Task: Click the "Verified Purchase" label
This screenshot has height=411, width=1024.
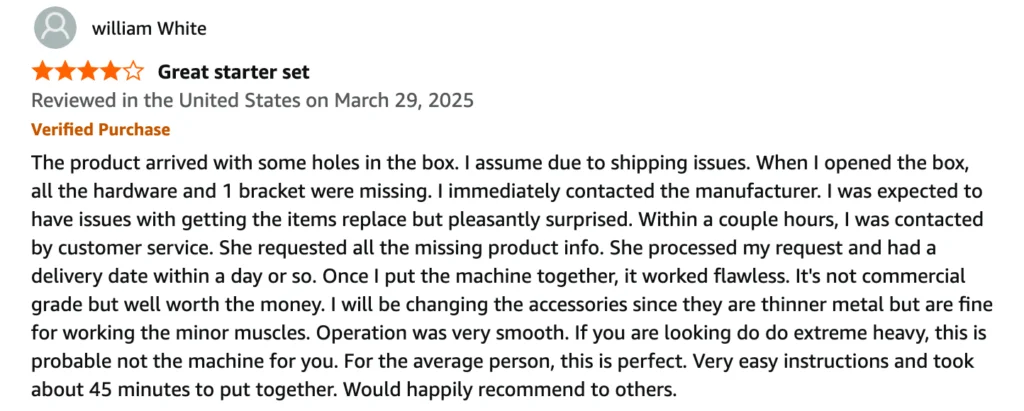Action: pos(101,129)
